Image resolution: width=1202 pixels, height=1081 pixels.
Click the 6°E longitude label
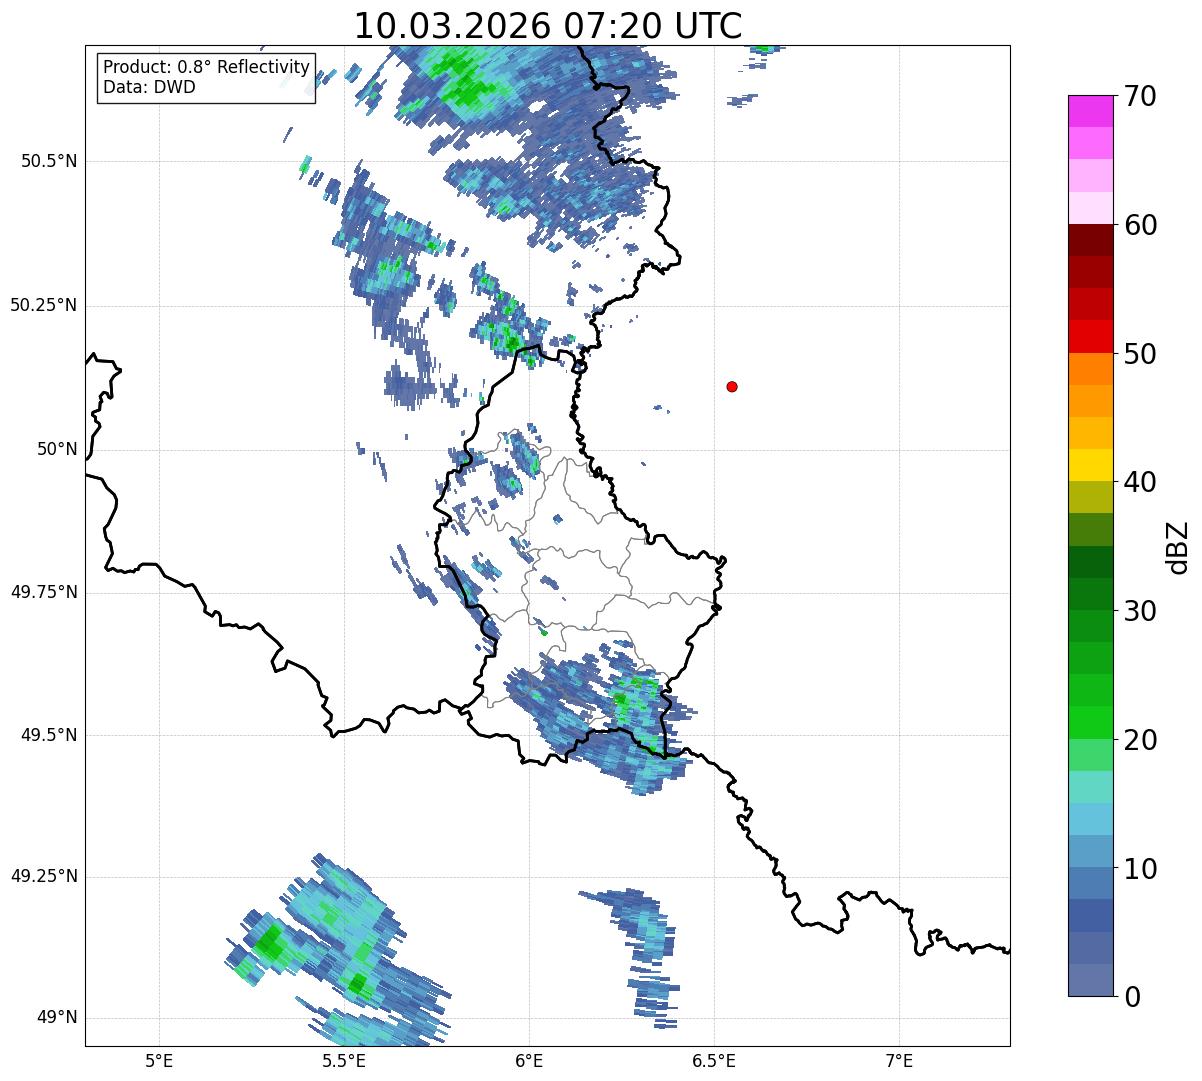point(529,1061)
